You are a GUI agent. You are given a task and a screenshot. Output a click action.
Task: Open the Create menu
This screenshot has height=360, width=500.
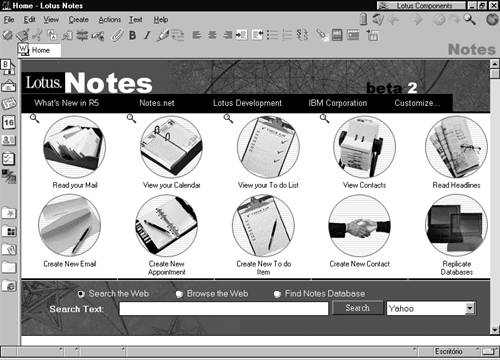click(x=79, y=20)
